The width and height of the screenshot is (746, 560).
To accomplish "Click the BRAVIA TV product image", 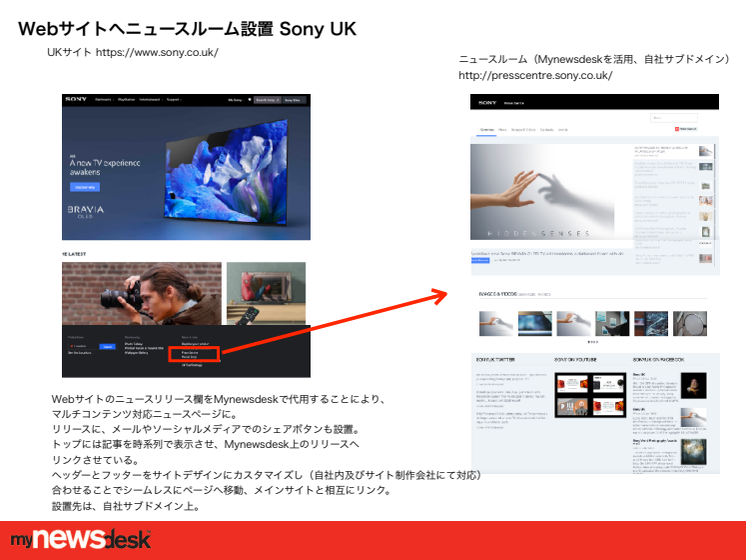I will pyautogui.click(x=226, y=172).
